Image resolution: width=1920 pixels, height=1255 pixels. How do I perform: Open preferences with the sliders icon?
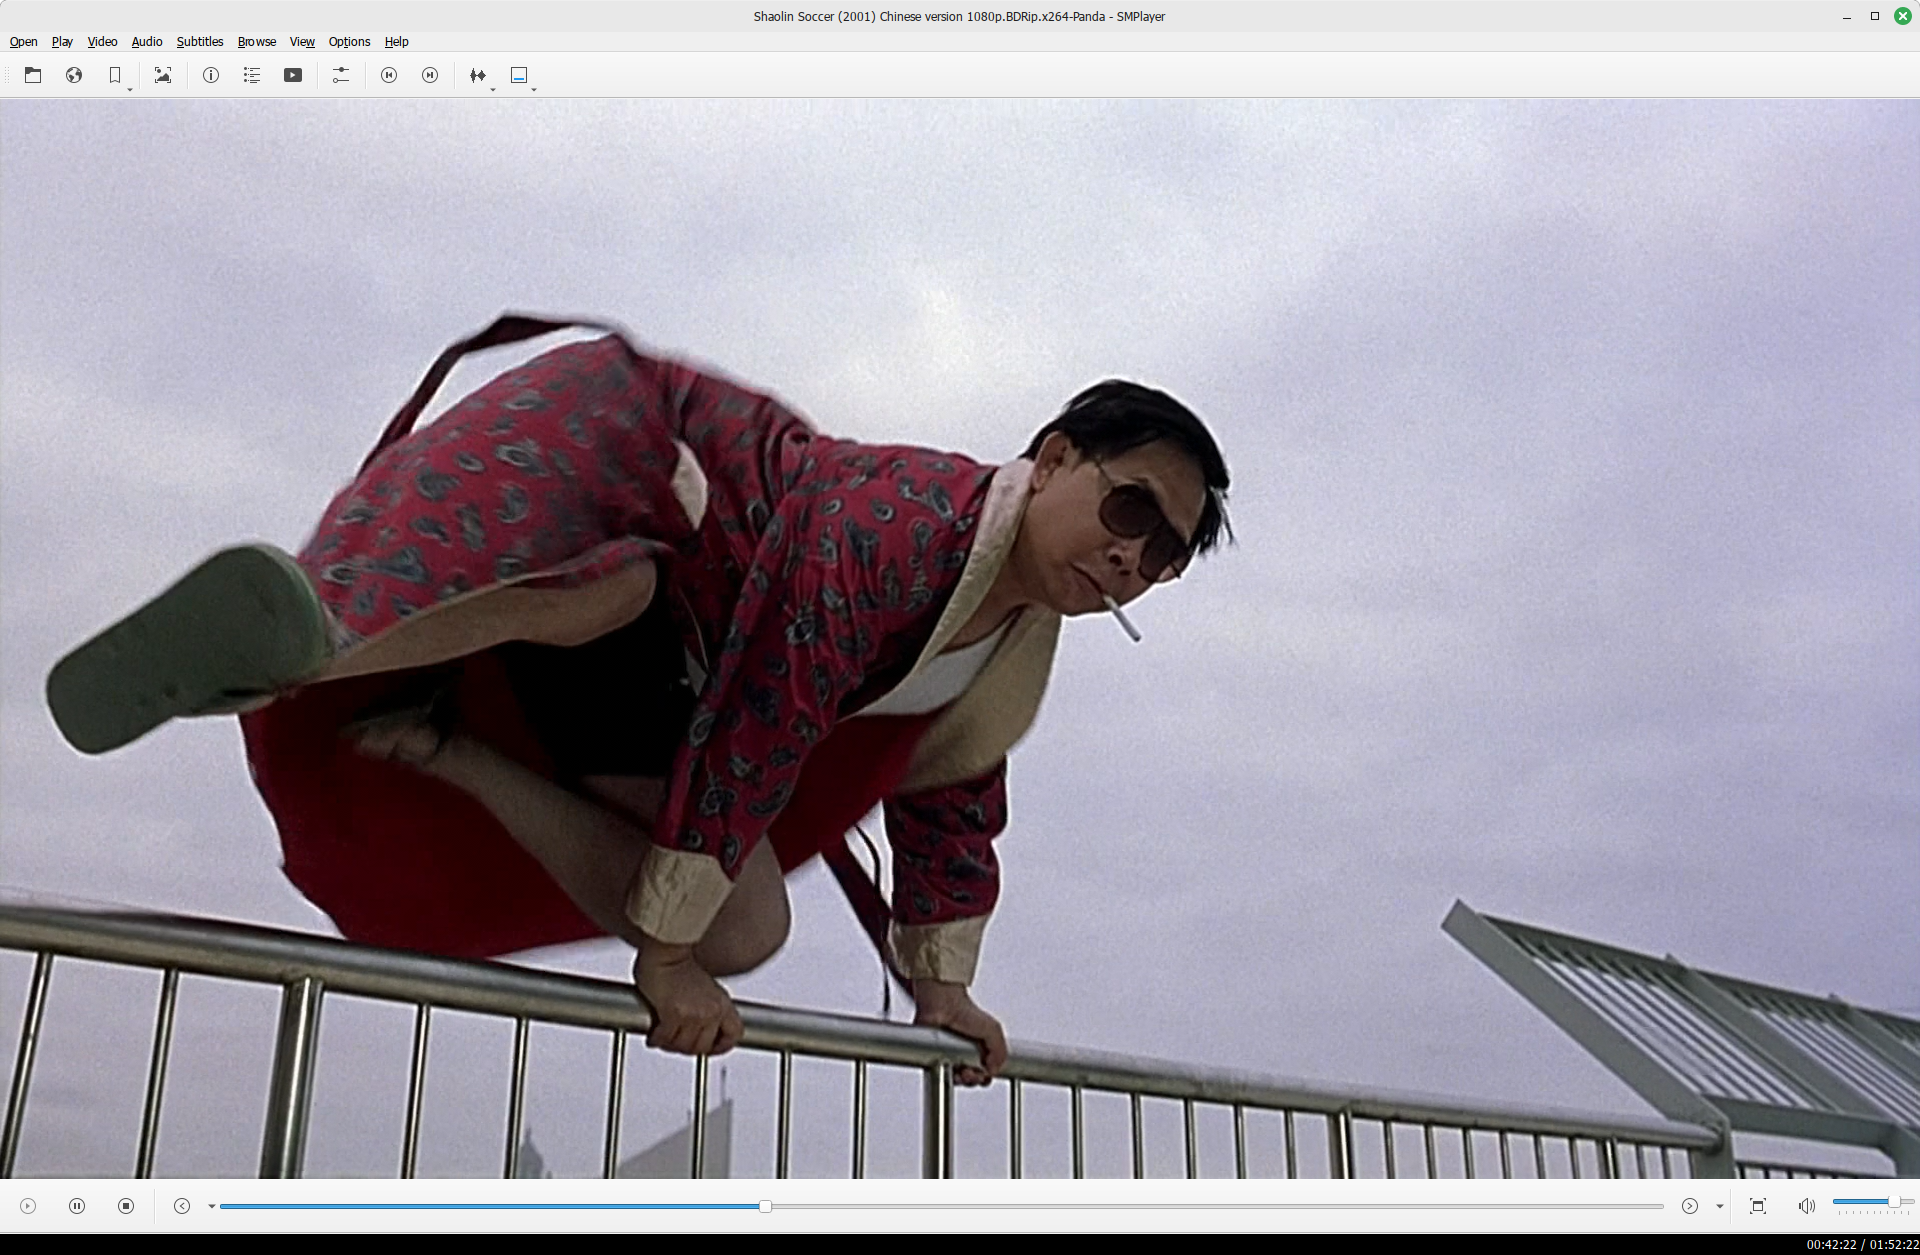341,75
